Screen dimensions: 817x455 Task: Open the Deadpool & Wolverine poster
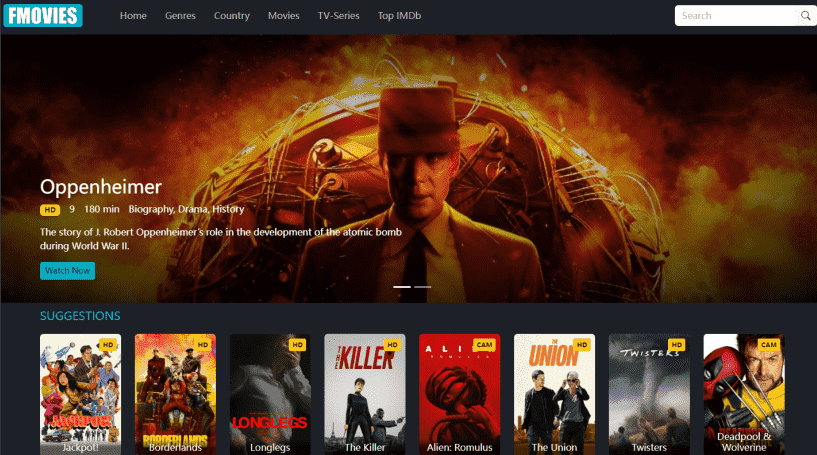point(743,394)
